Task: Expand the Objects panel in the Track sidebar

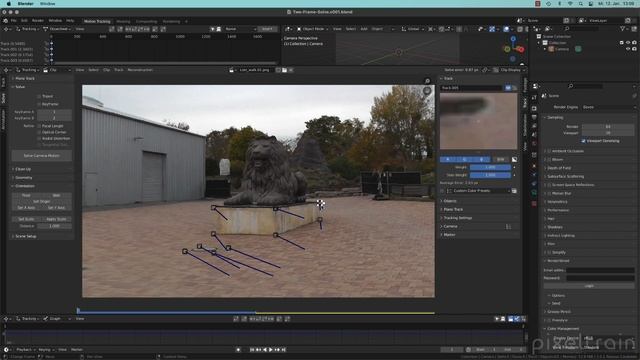Action: tap(449, 201)
